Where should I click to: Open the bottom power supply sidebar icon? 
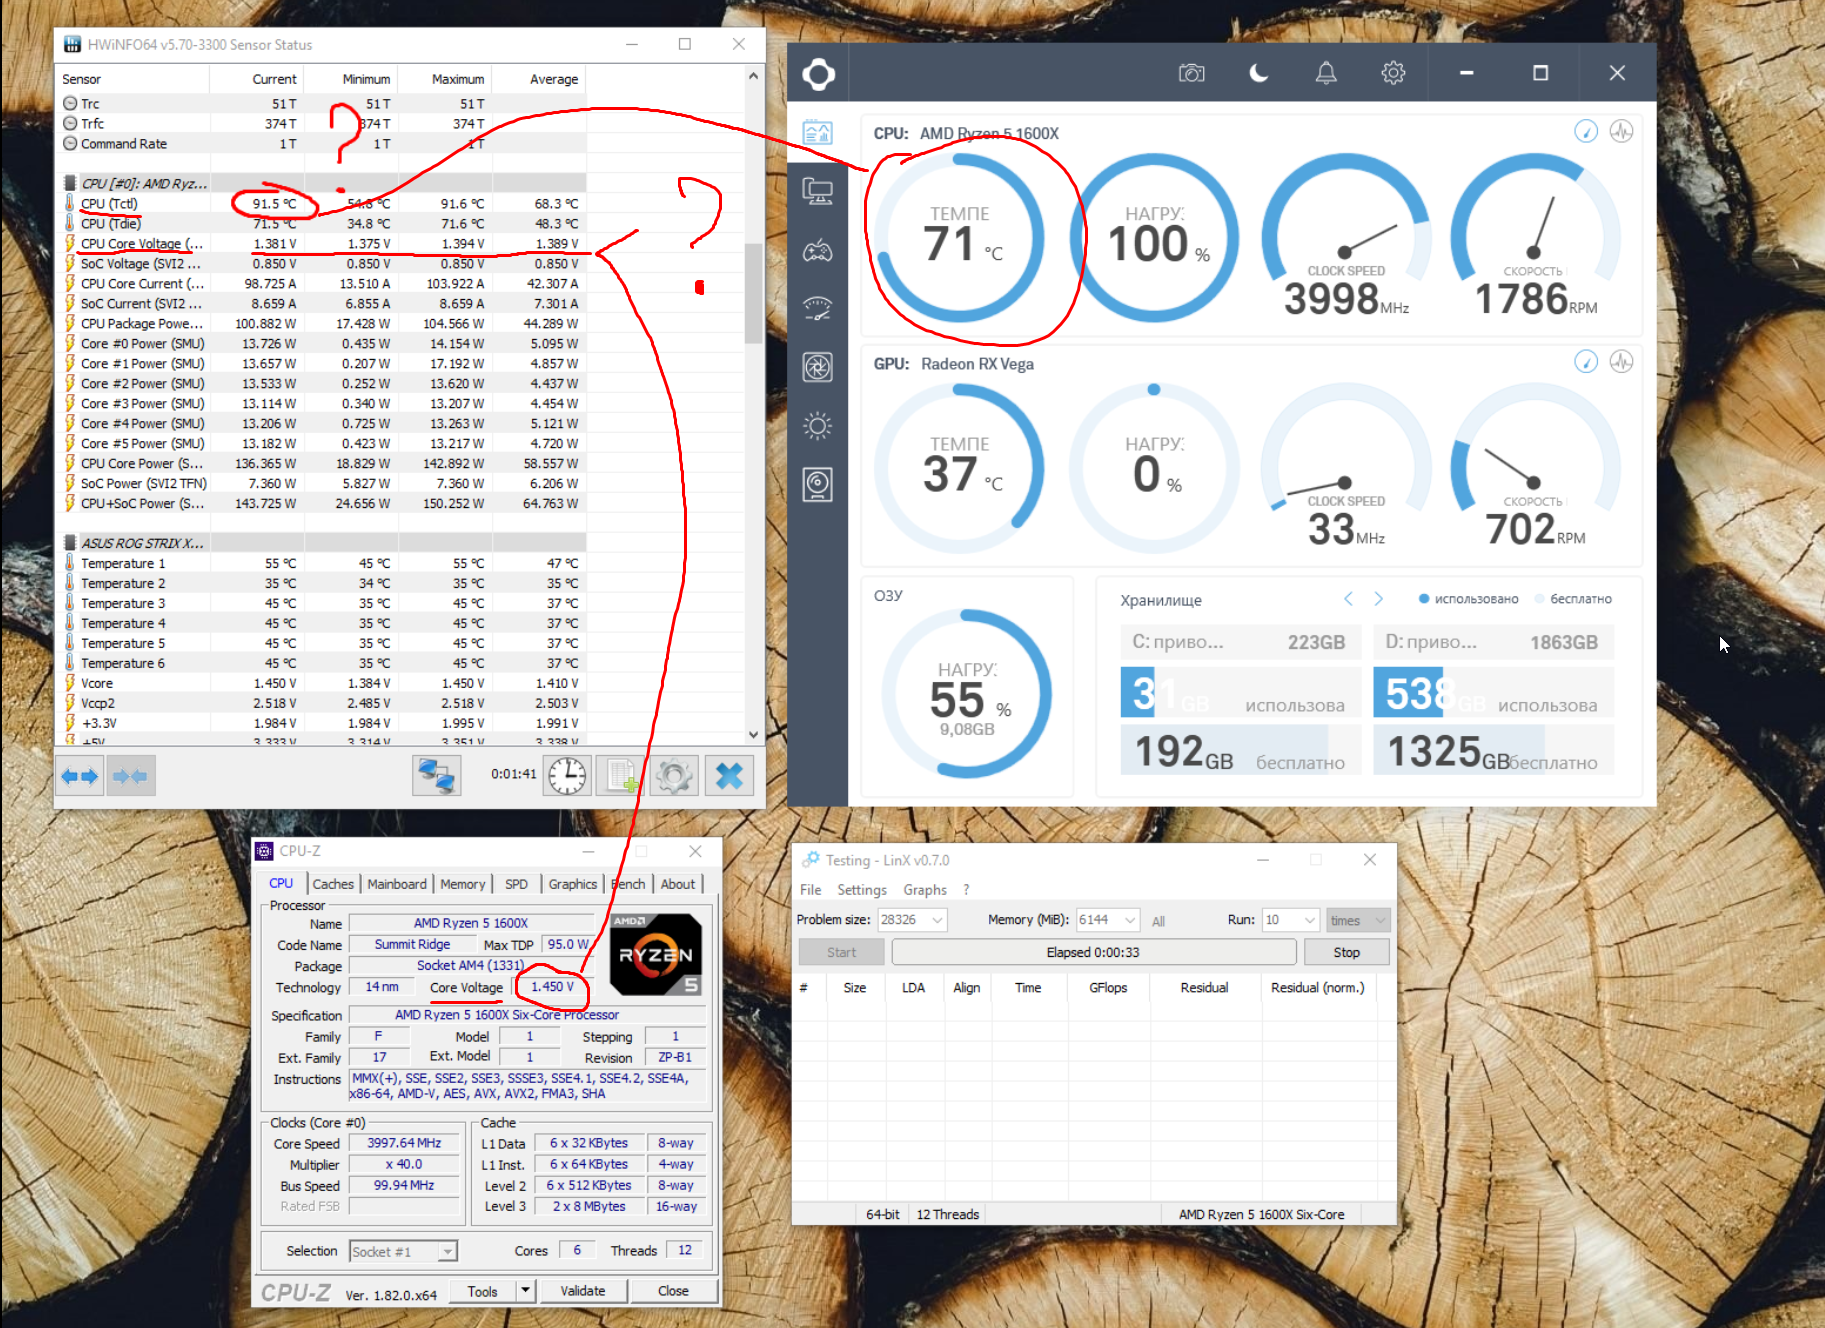(817, 485)
